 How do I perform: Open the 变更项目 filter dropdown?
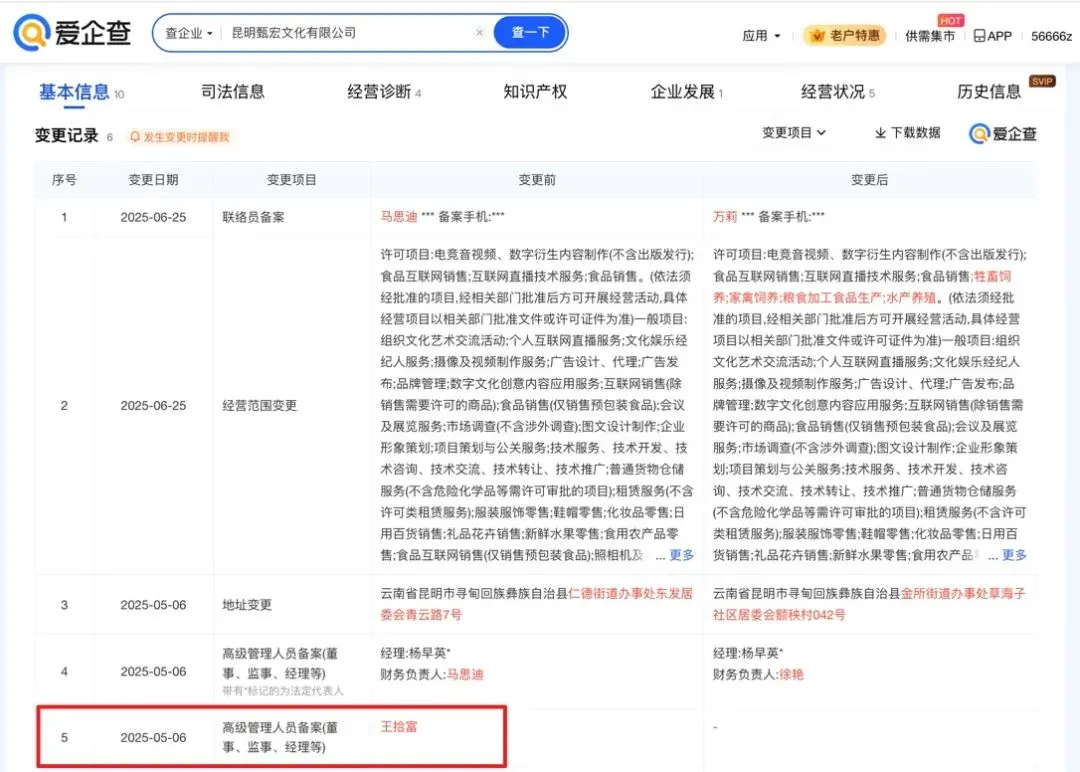794,133
